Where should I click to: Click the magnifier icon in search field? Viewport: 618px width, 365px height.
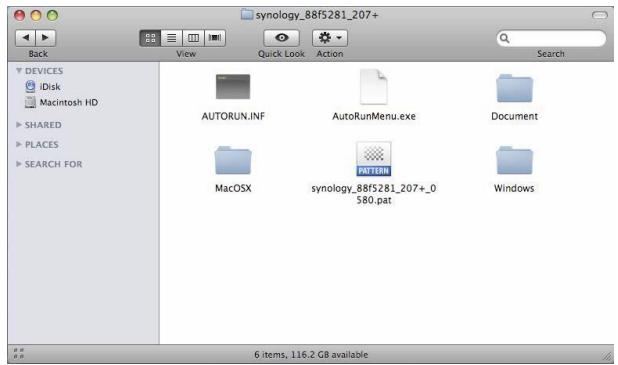504,38
